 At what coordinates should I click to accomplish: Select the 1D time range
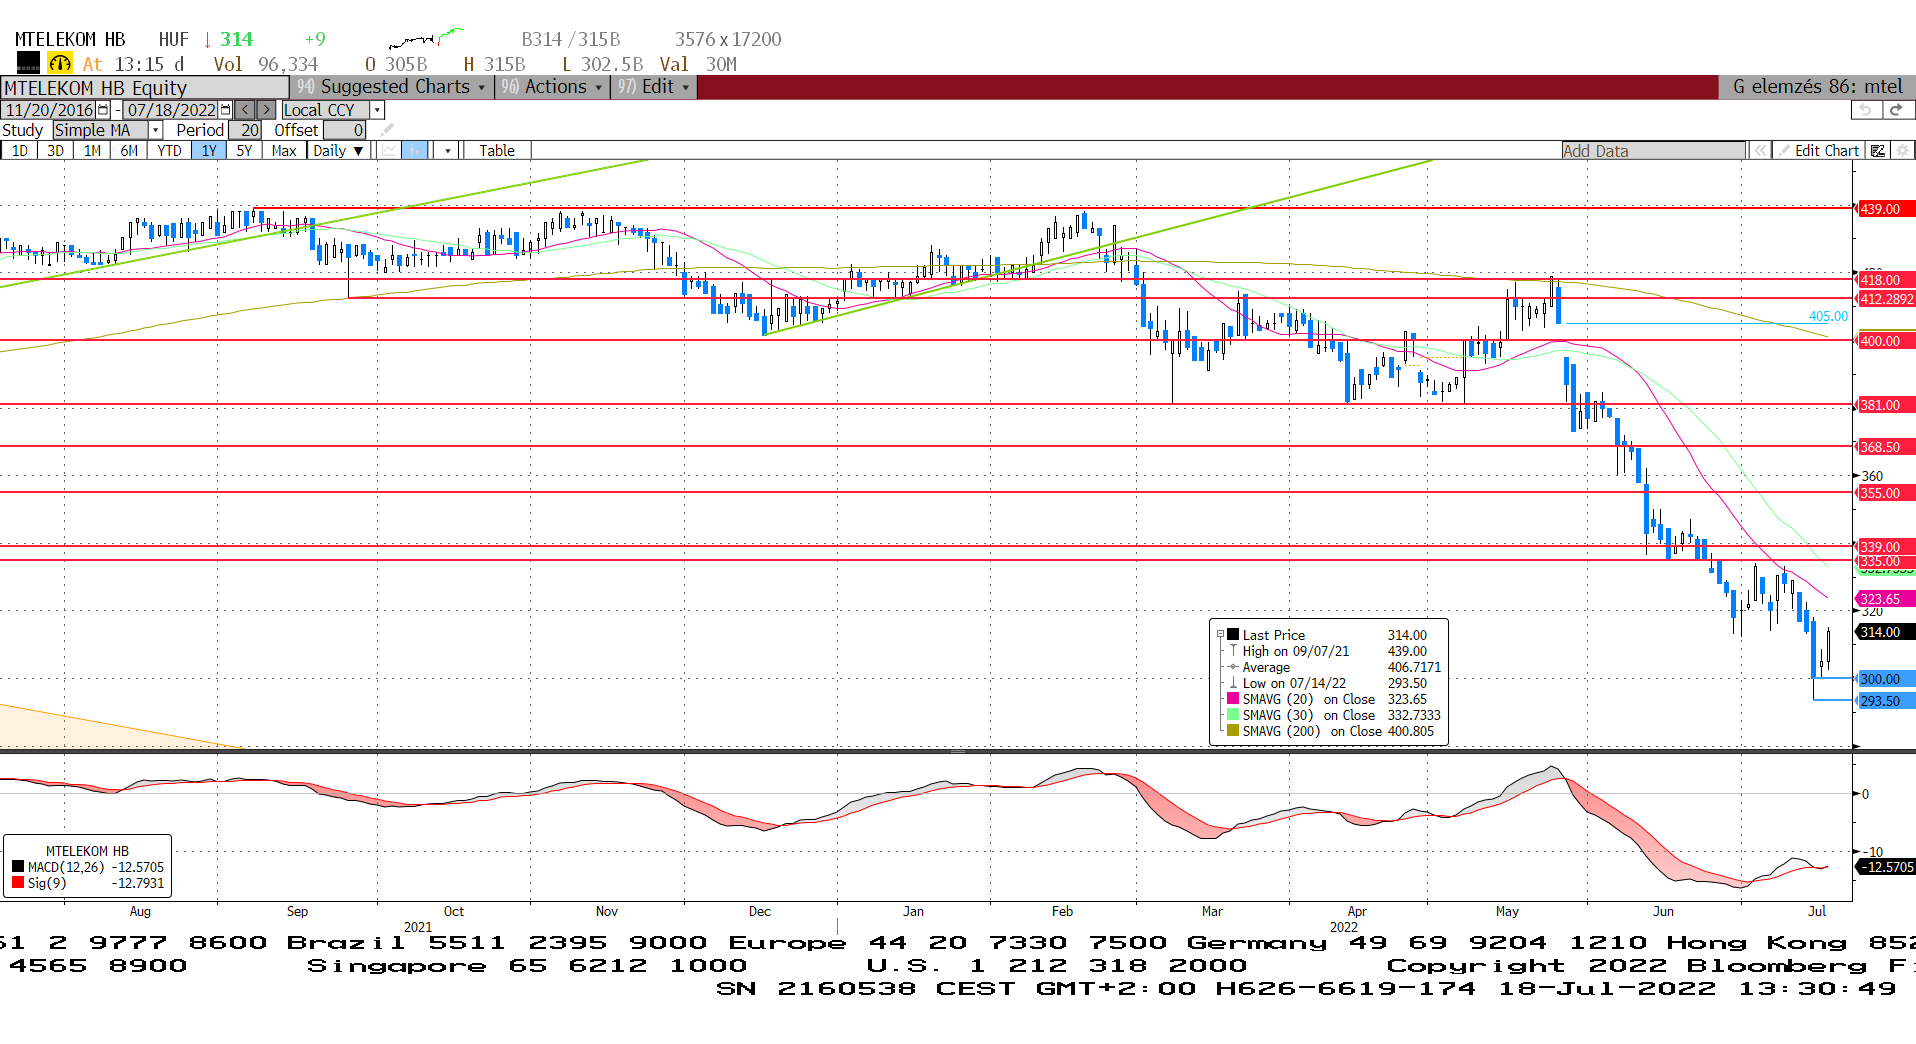(19, 151)
